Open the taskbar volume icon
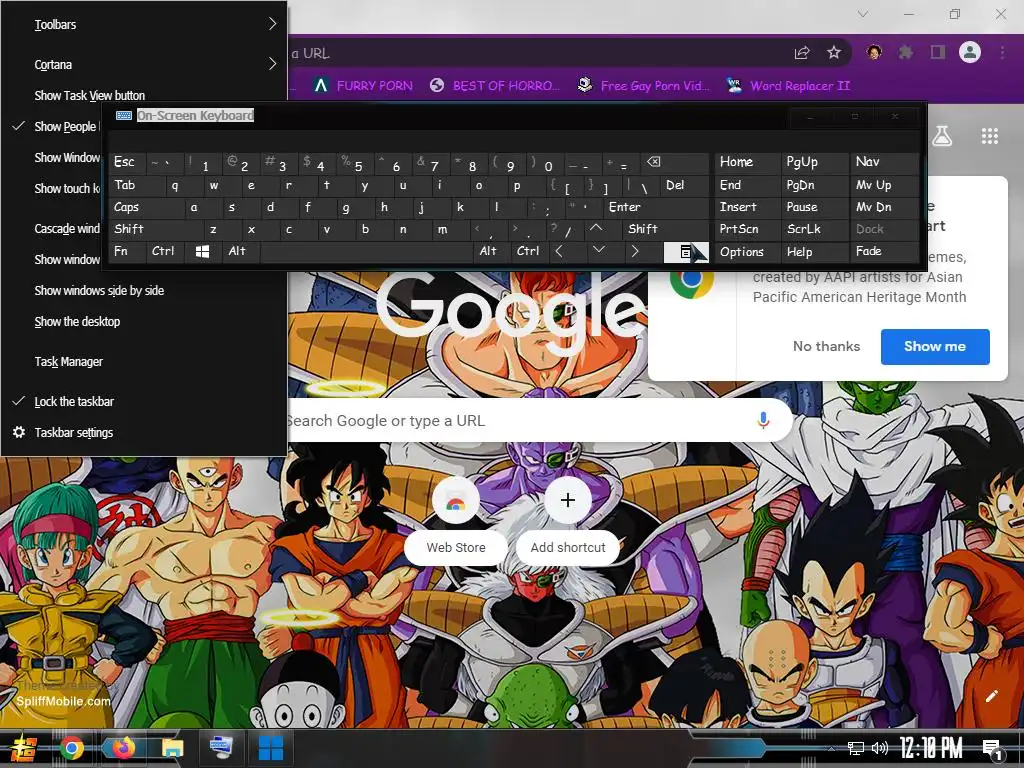The width and height of the screenshot is (1024, 768). point(880,748)
